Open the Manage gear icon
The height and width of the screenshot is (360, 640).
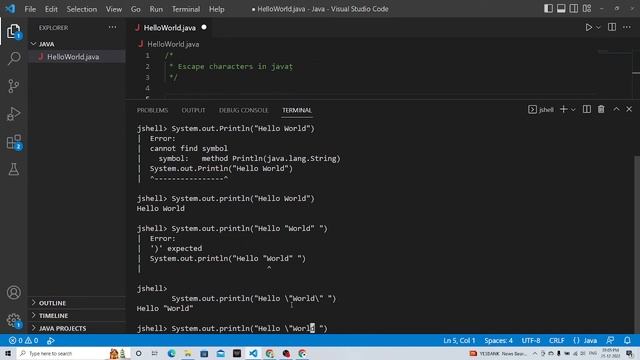tap(13, 320)
